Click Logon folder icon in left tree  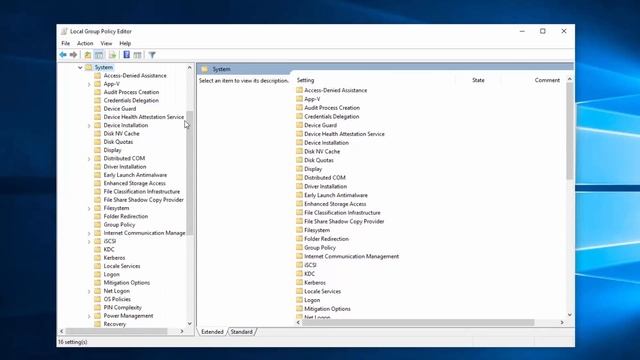click(x=98, y=274)
